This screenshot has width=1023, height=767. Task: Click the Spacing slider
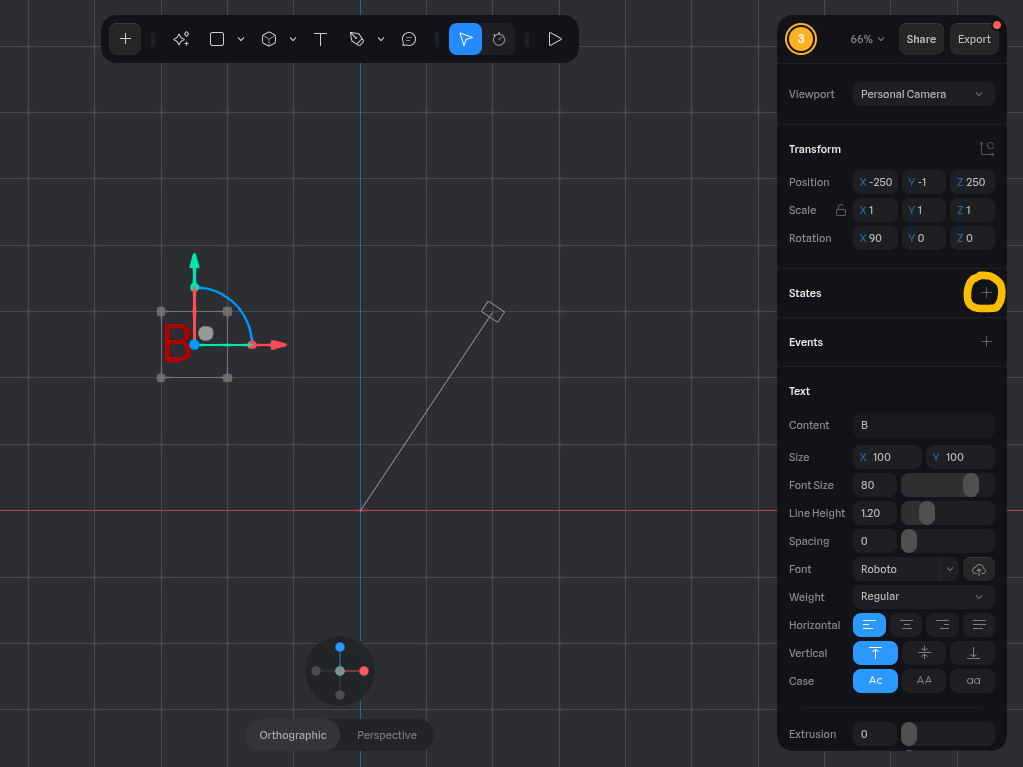point(947,541)
